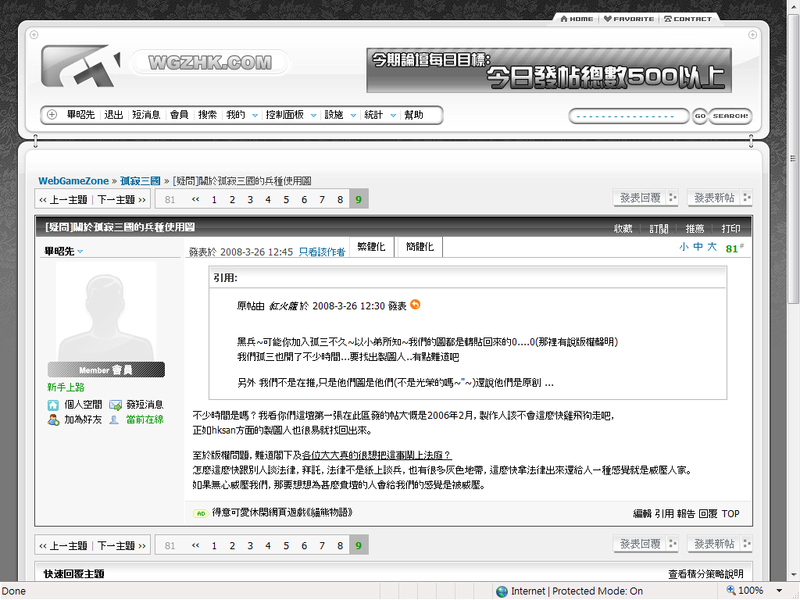The height and width of the screenshot is (600, 800).
Task: Open 搜索 search menu item
Action: pyautogui.click(x=207, y=115)
